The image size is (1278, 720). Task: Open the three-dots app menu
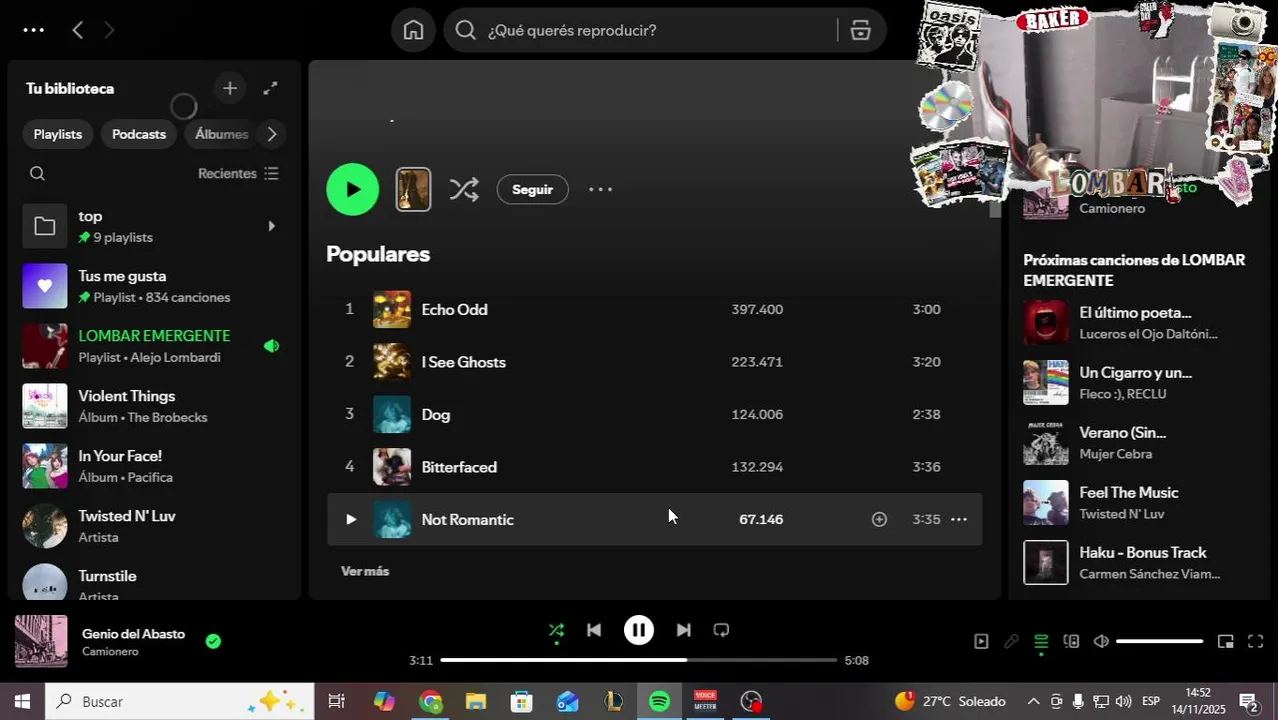(33, 30)
